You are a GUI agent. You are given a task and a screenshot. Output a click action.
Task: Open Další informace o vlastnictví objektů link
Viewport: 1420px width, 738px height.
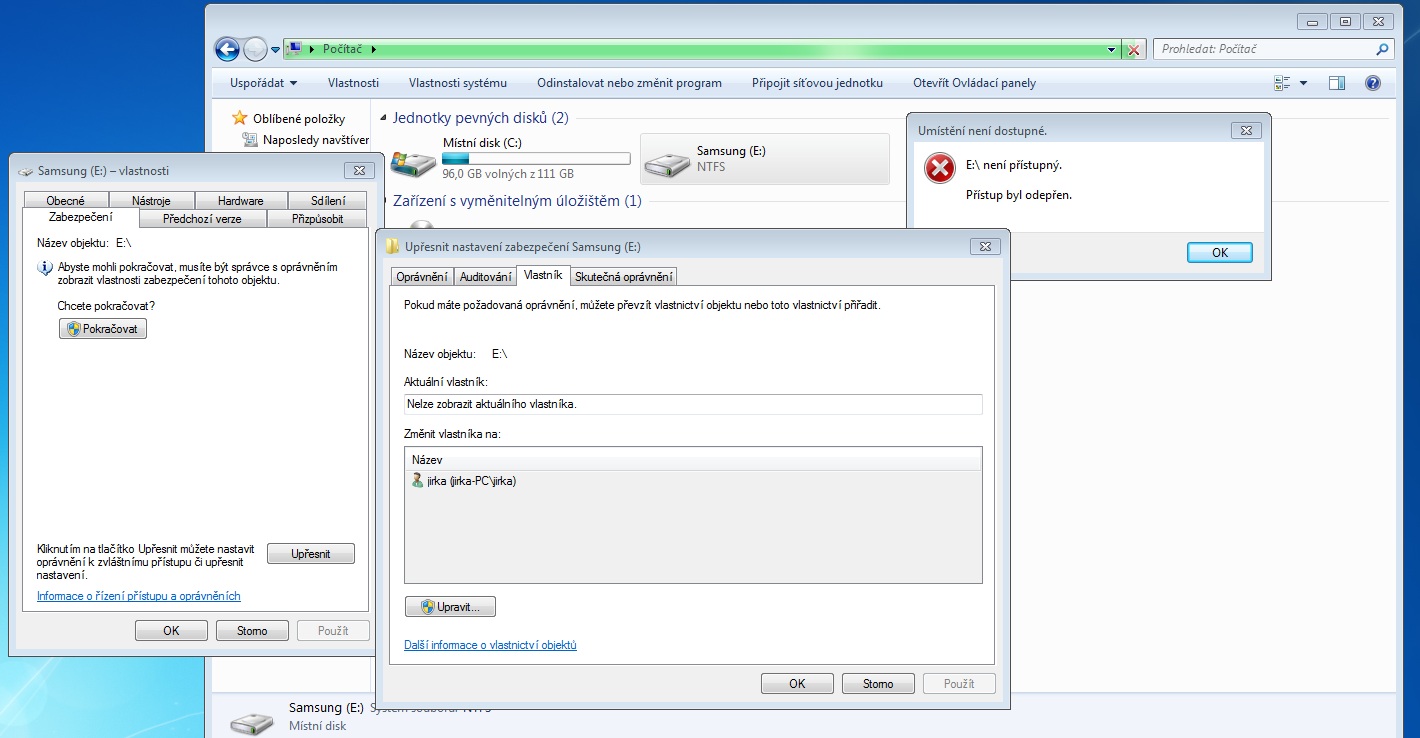[x=490, y=645]
